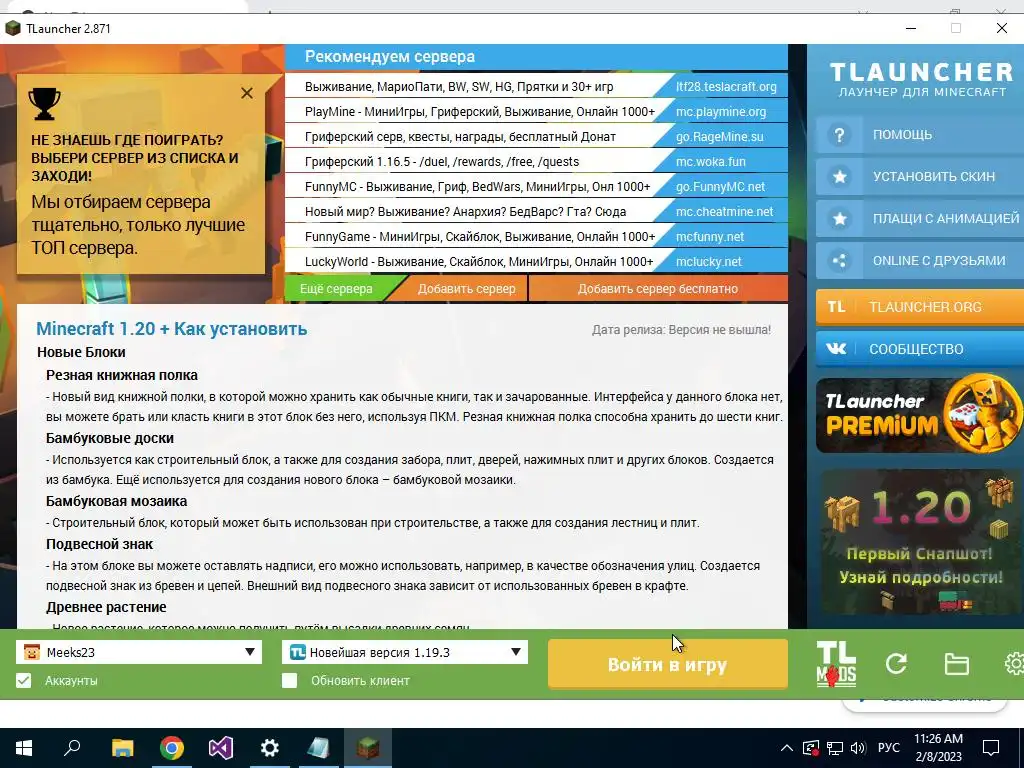The width and height of the screenshot is (1024, 768).
Task: Open Visual Studio from taskbar
Action: (x=221, y=747)
